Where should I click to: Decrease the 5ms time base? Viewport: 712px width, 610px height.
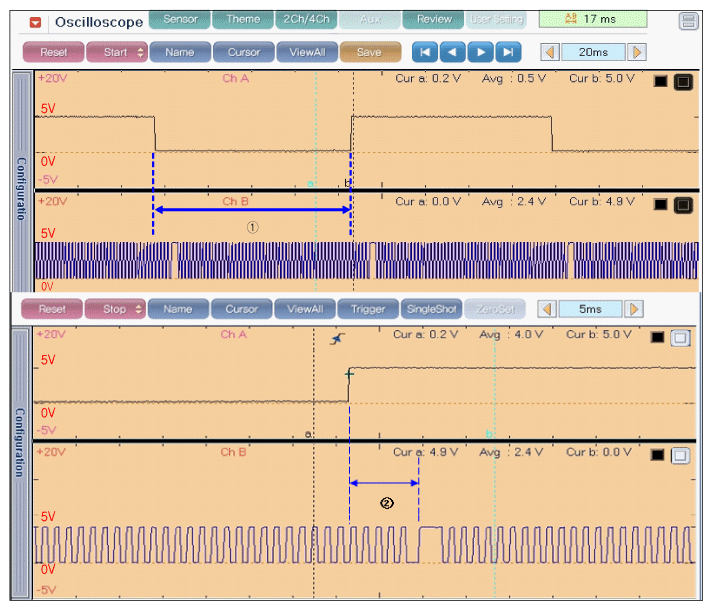pos(547,309)
